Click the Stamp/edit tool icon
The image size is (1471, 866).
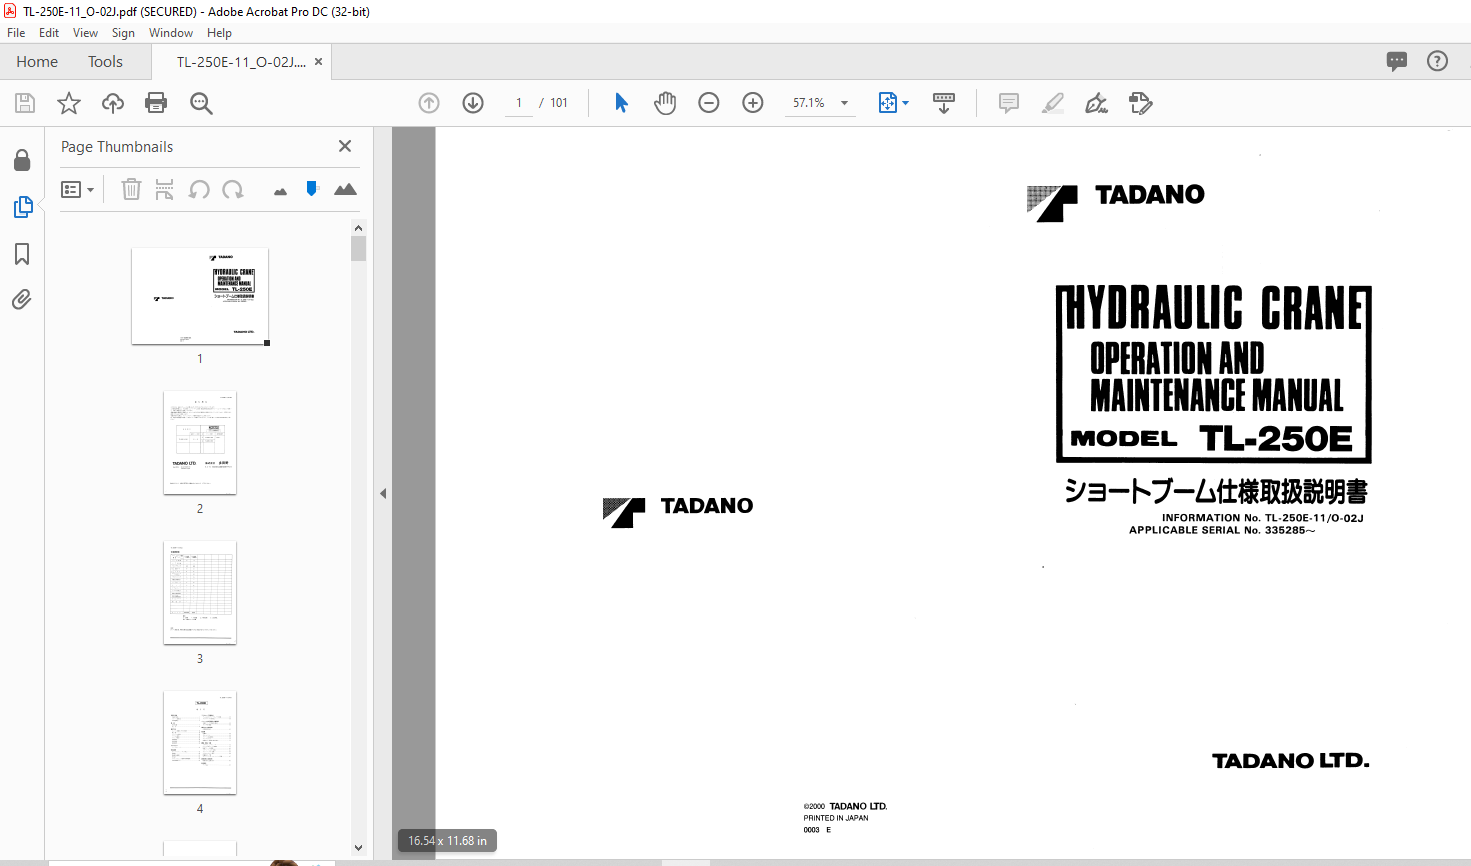pyautogui.click(x=1141, y=103)
